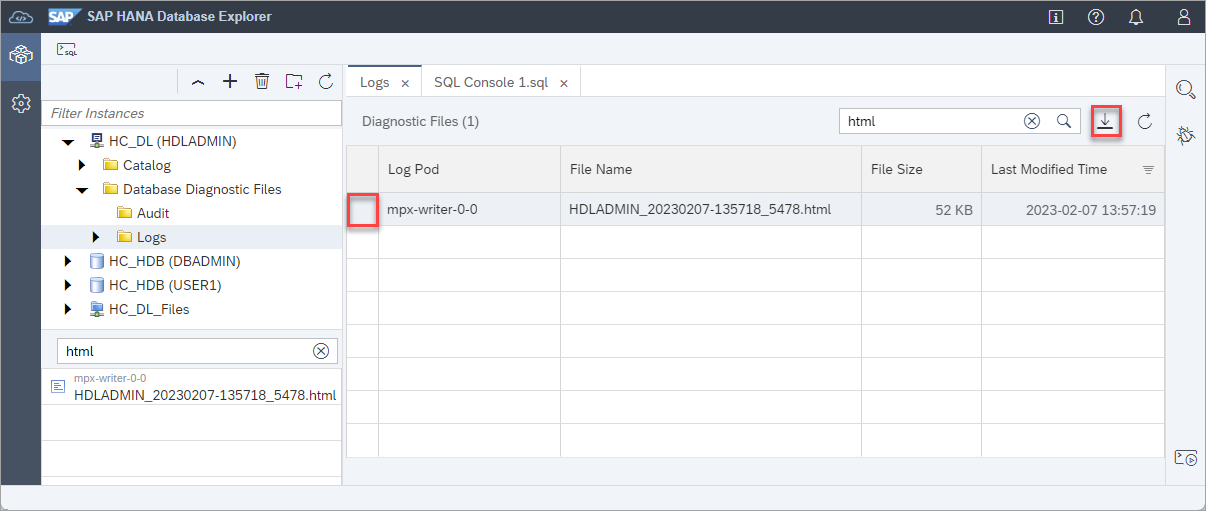Collapse Database Diagnostic Files folder
The width and height of the screenshot is (1206, 511).
pyautogui.click(x=83, y=189)
